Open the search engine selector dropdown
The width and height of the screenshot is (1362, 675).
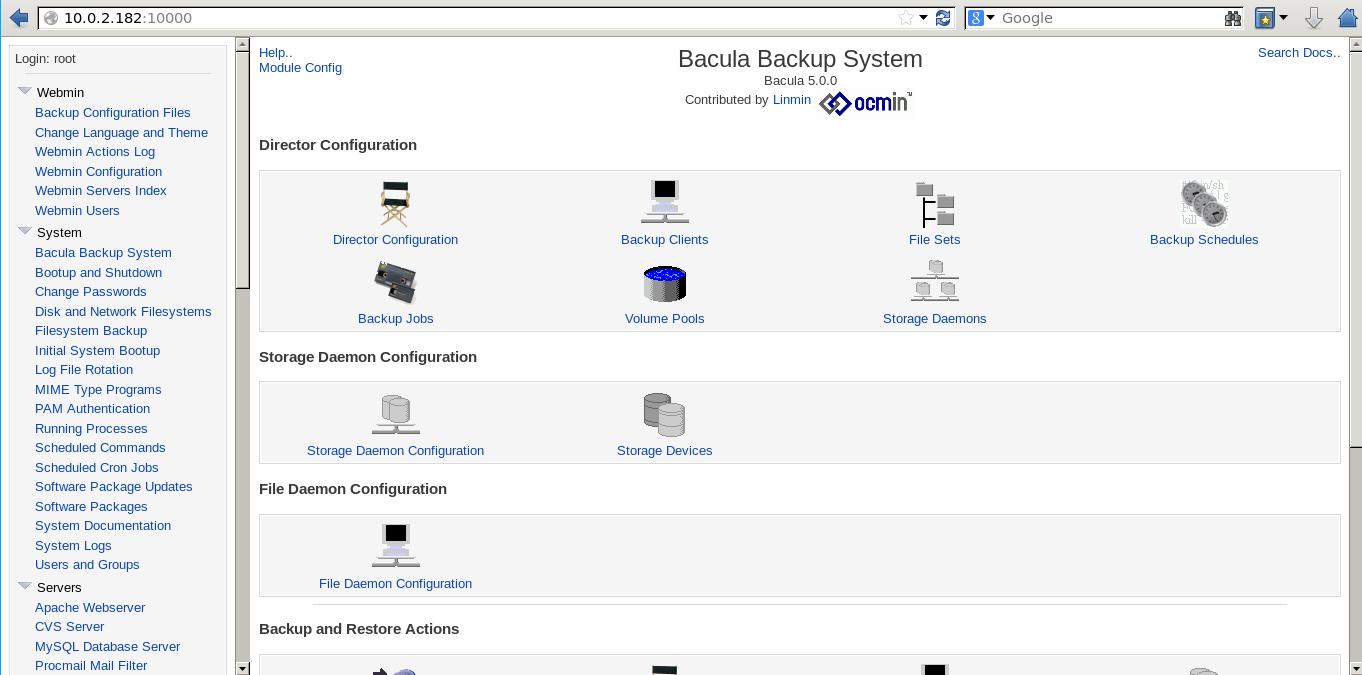[x=990, y=18]
